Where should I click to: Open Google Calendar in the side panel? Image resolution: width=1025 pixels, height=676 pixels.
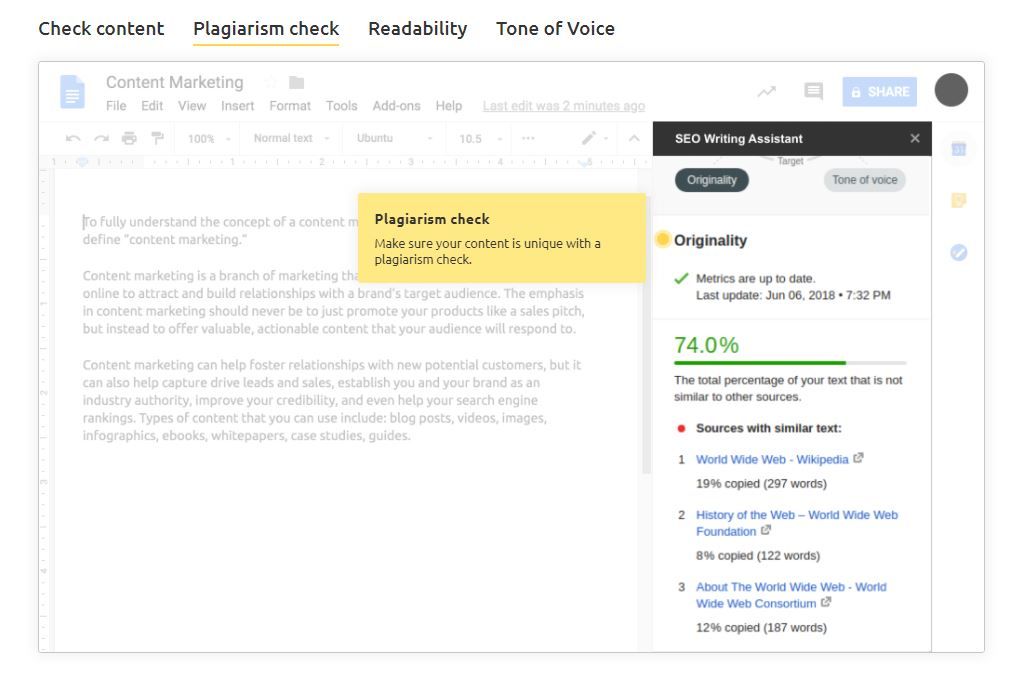[957, 148]
